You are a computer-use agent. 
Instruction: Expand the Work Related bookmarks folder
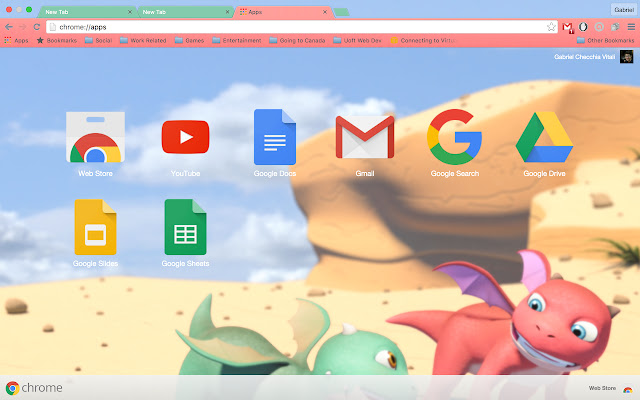pos(143,40)
